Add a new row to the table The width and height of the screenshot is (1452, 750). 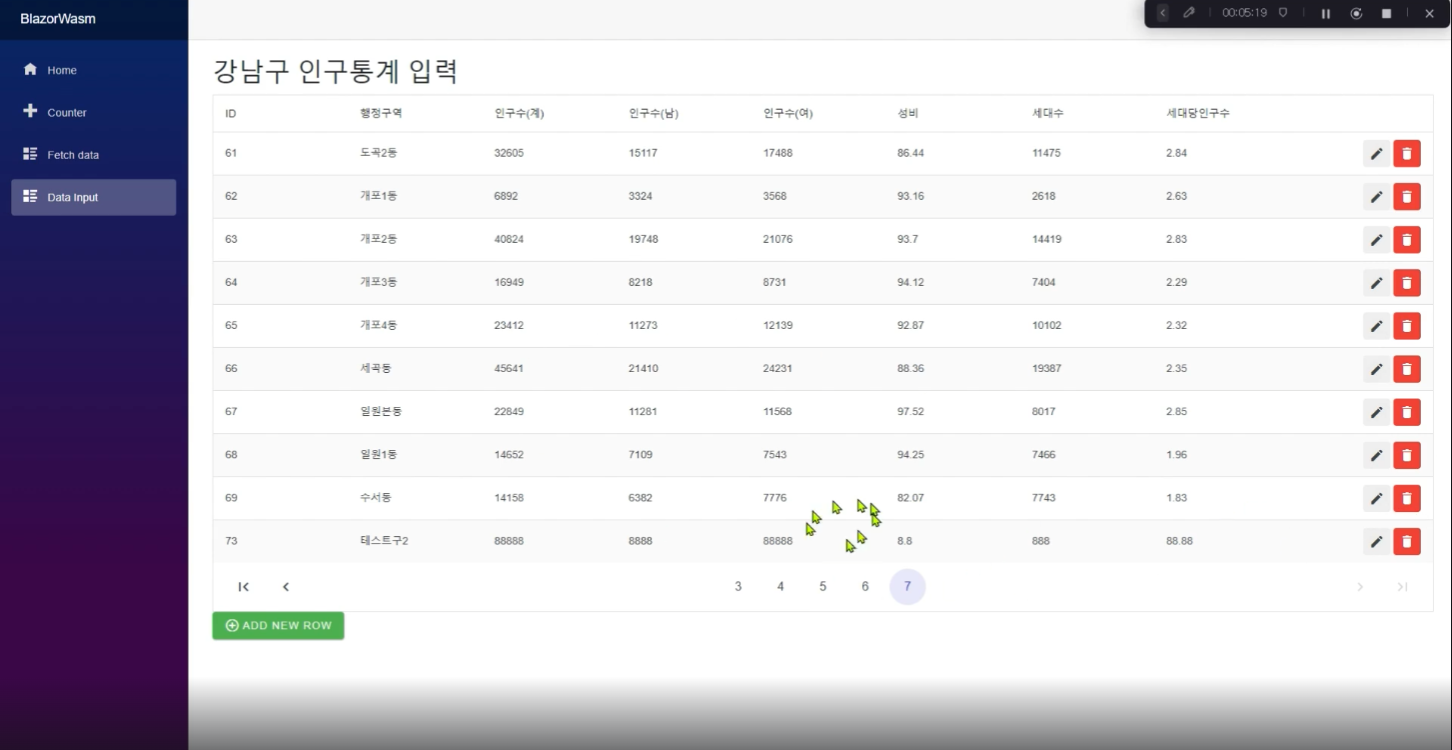278,626
